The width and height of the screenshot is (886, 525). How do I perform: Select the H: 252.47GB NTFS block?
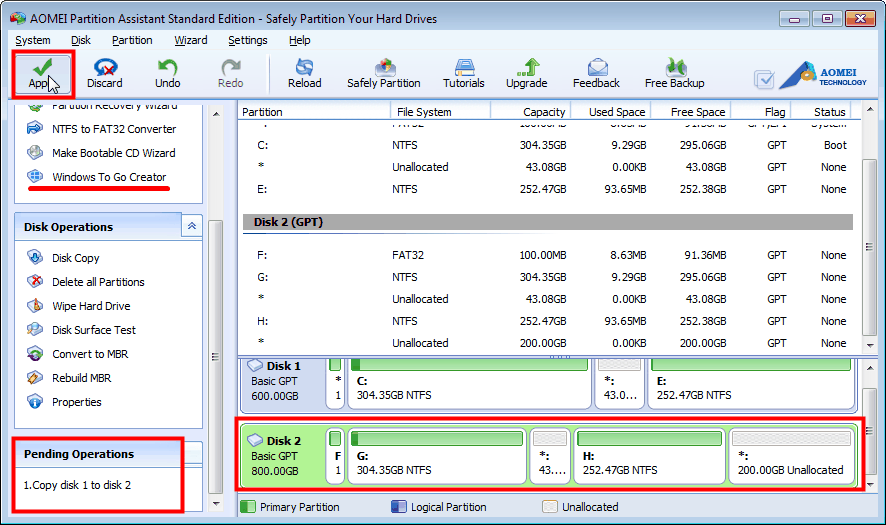(x=649, y=456)
